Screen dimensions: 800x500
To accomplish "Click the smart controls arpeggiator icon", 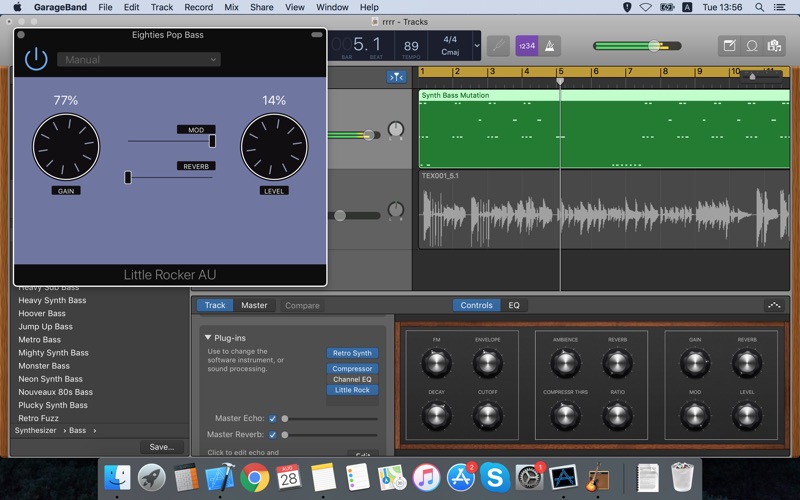I will tap(773, 305).
